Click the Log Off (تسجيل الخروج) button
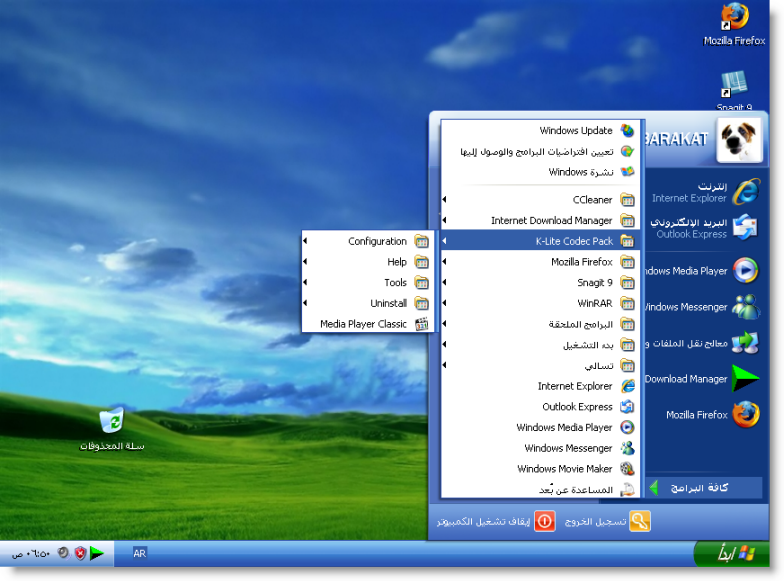 click(607, 522)
